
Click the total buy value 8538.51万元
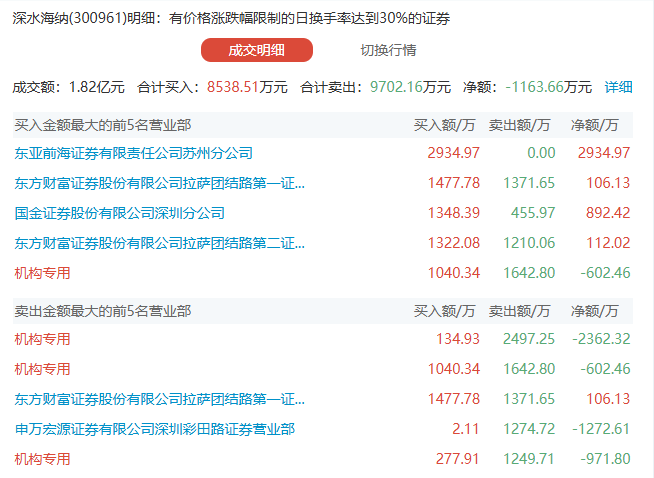(x=247, y=87)
